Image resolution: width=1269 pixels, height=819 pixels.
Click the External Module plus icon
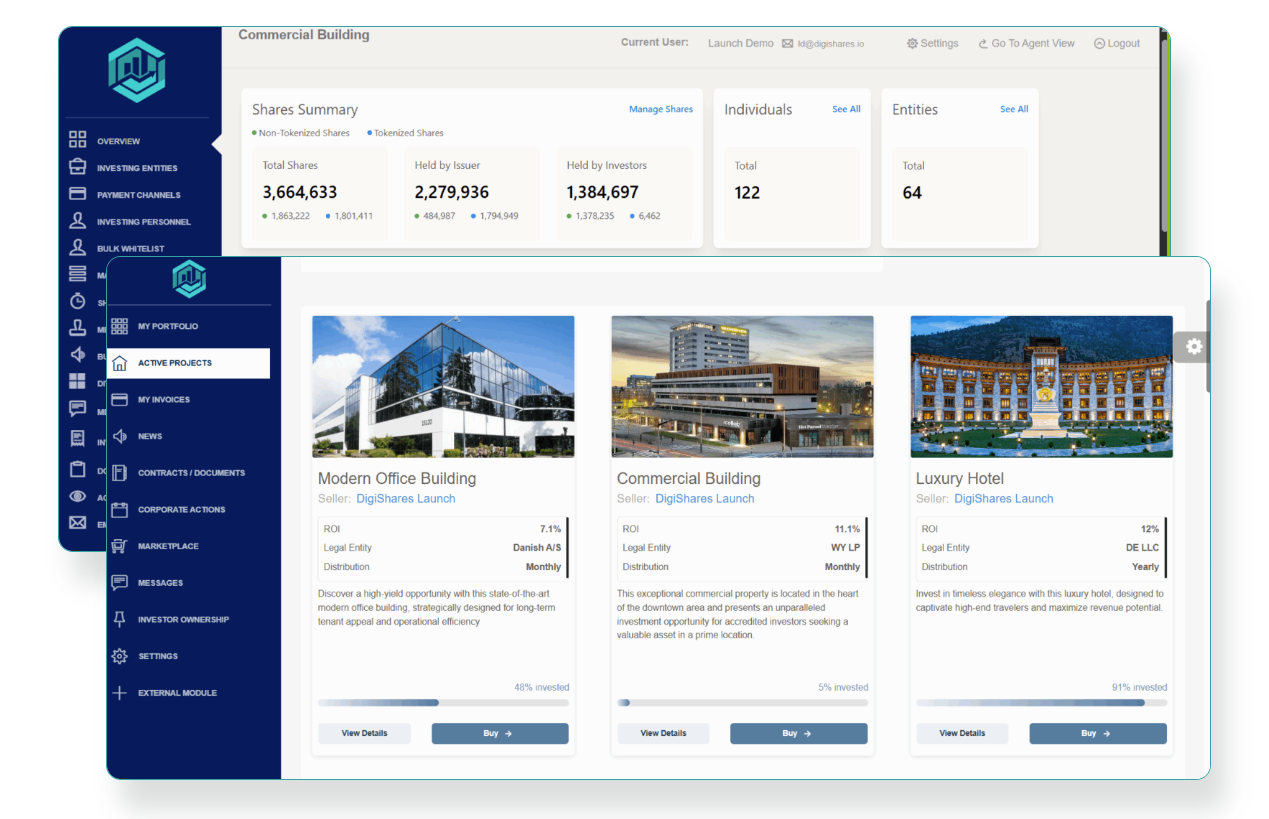120,693
